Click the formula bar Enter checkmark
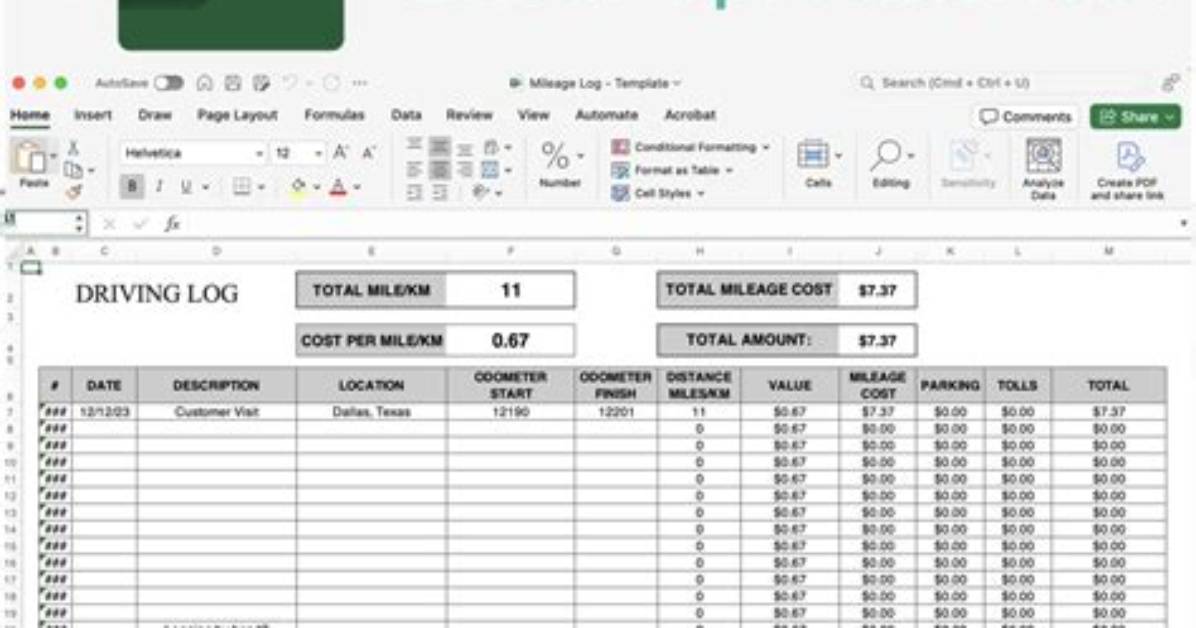This screenshot has width=1196, height=628. [x=140, y=224]
